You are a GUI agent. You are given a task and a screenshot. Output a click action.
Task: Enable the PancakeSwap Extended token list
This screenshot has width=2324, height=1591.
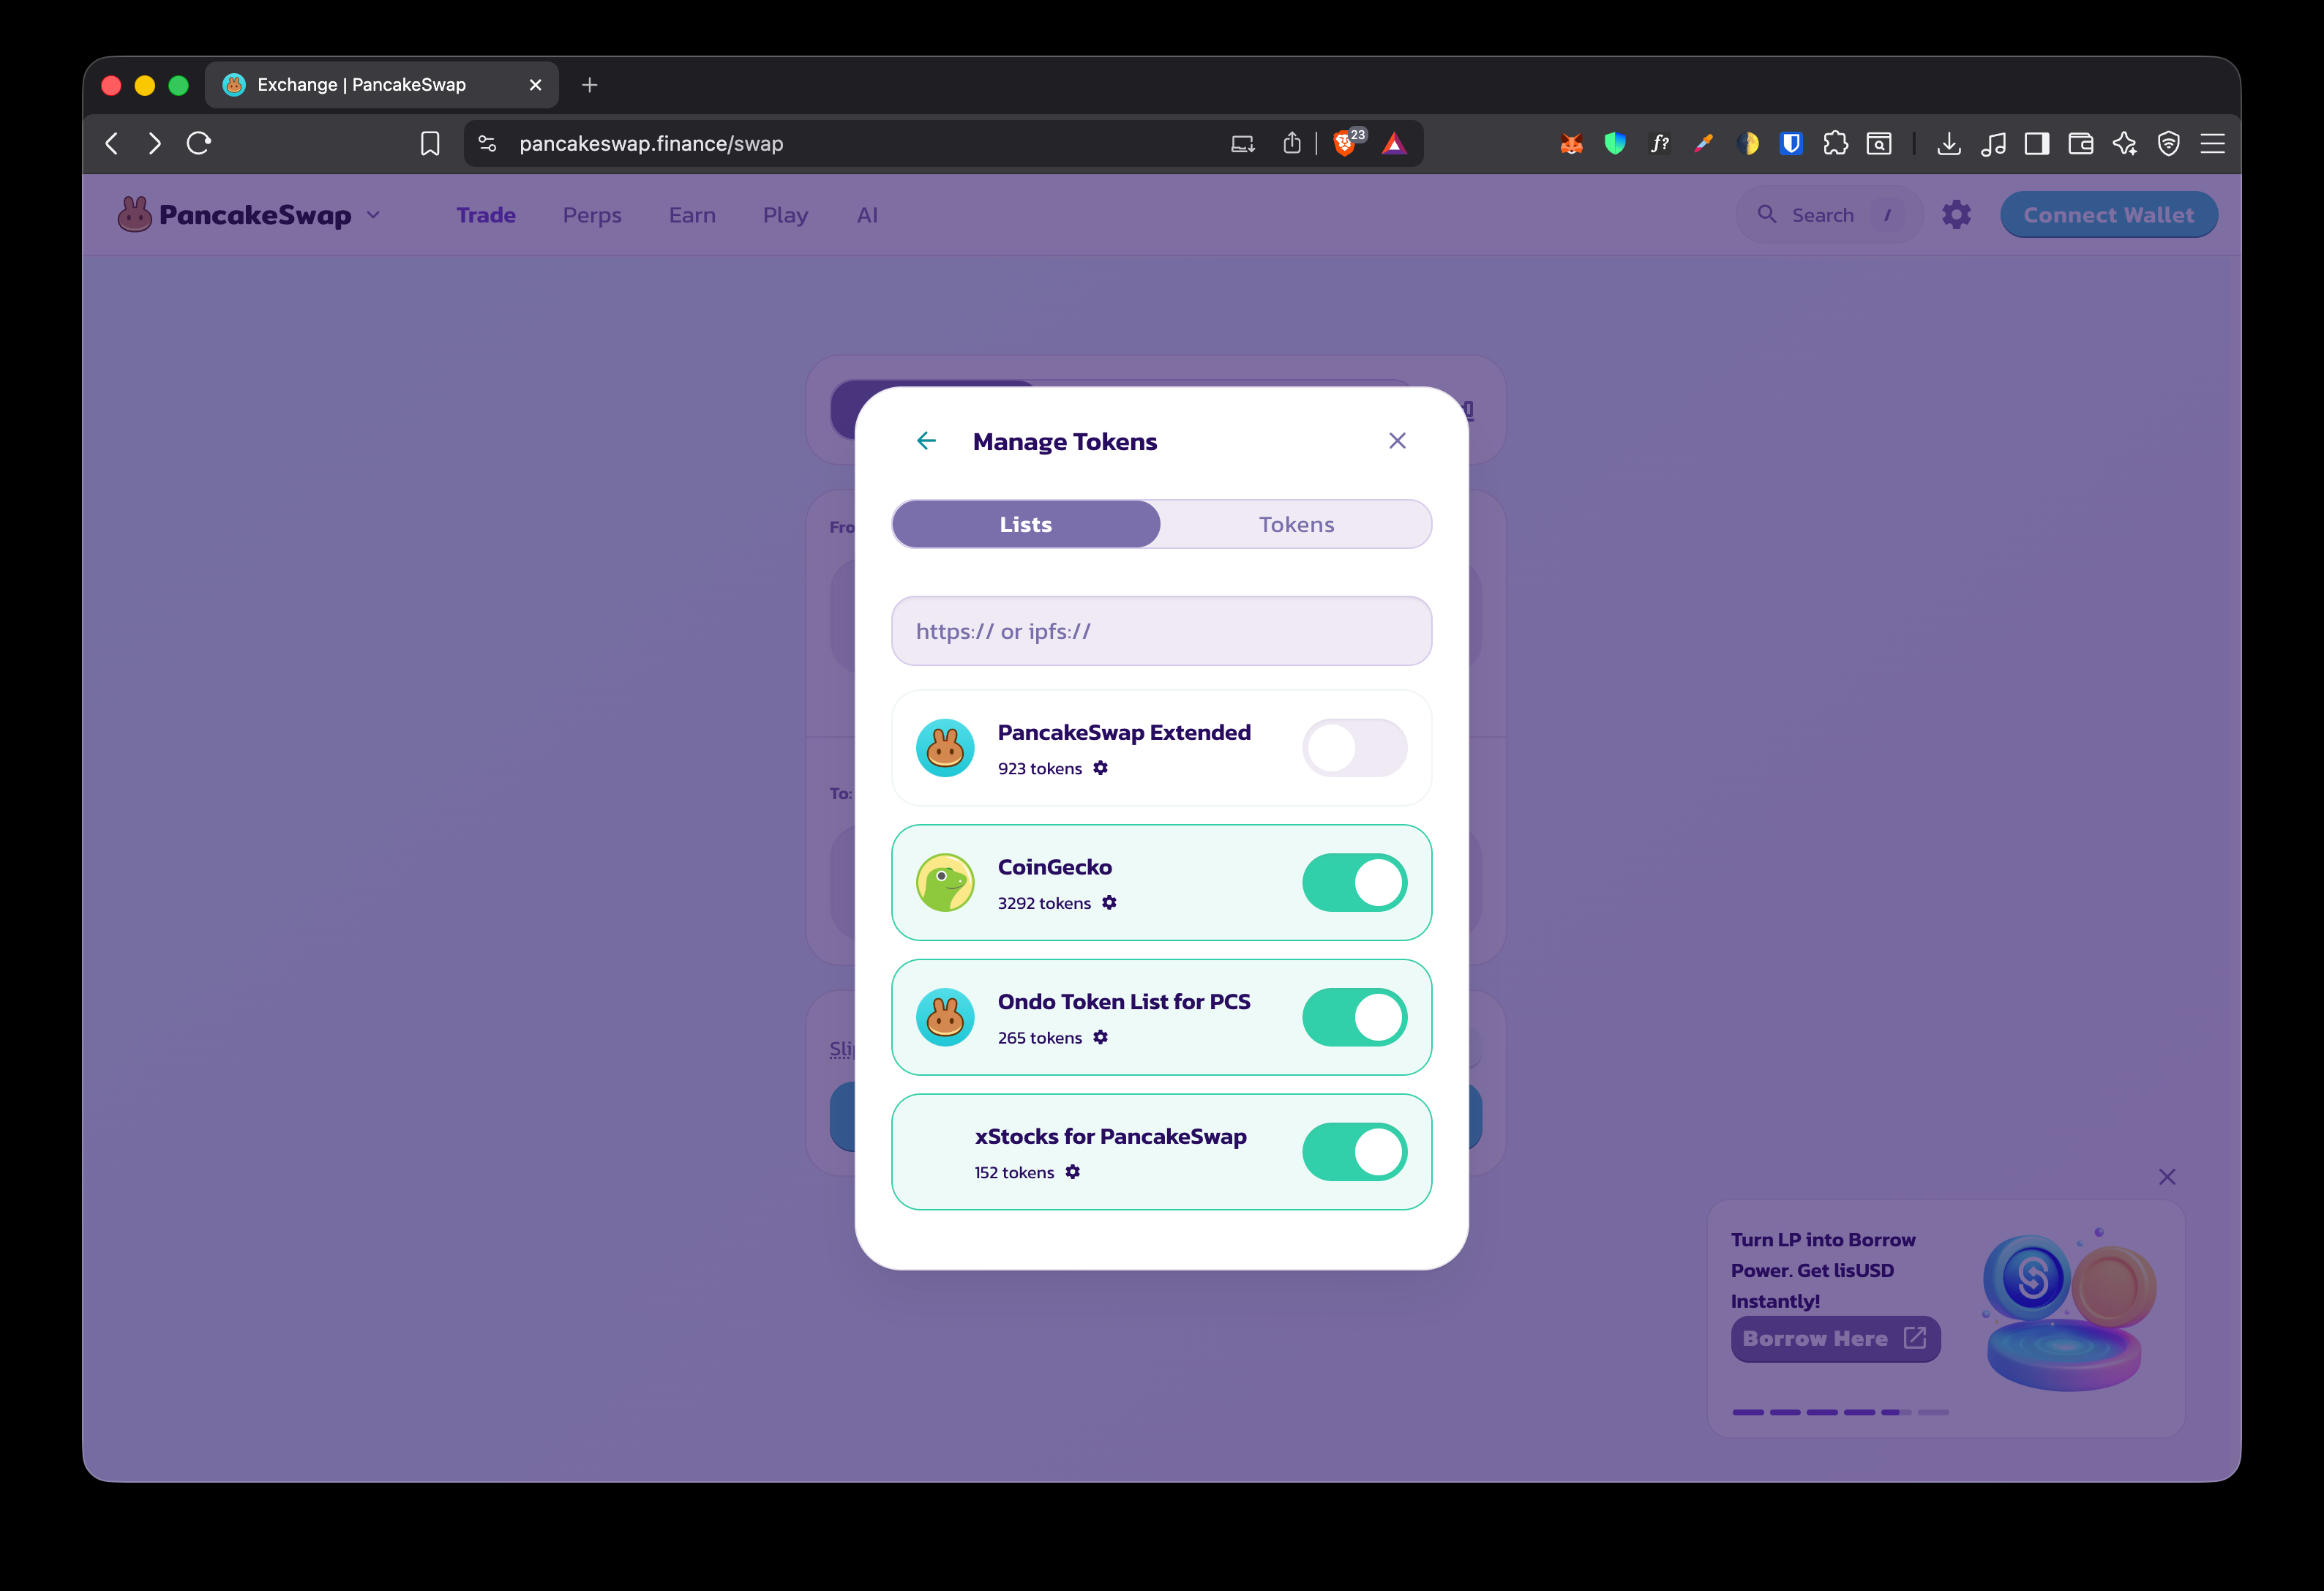point(1354,748)
